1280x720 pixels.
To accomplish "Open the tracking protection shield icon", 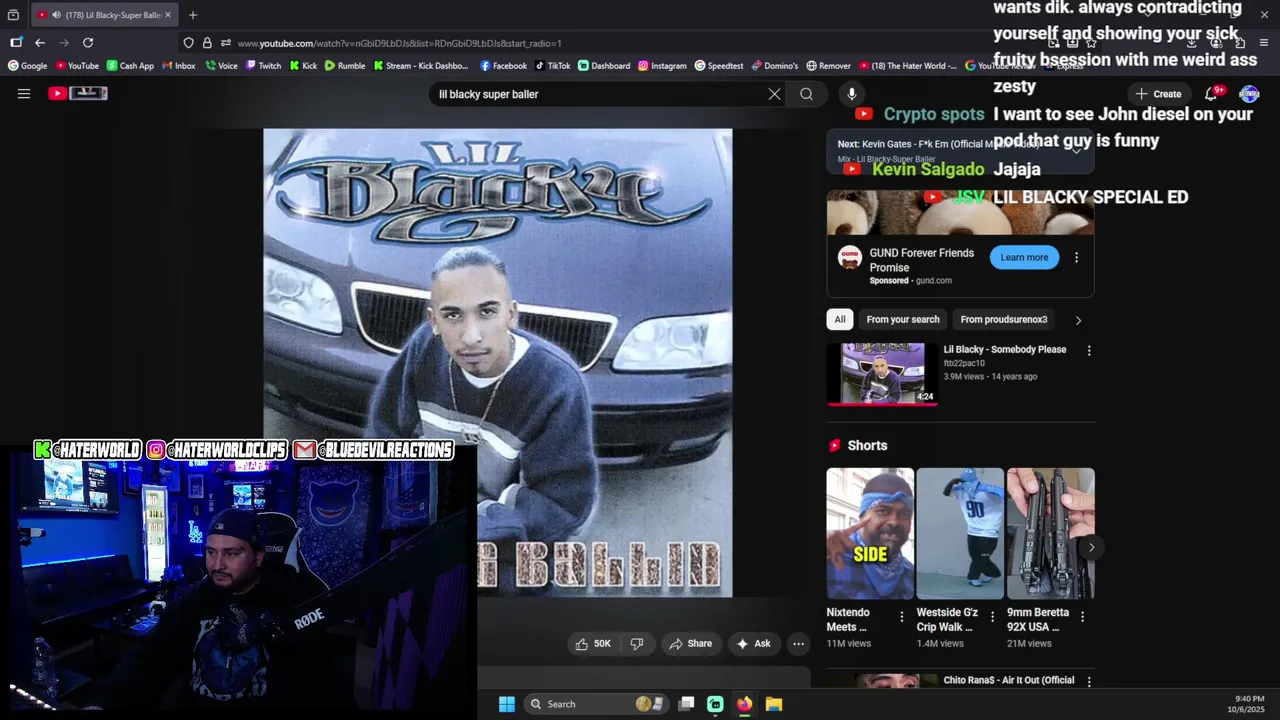I will 188,43.
